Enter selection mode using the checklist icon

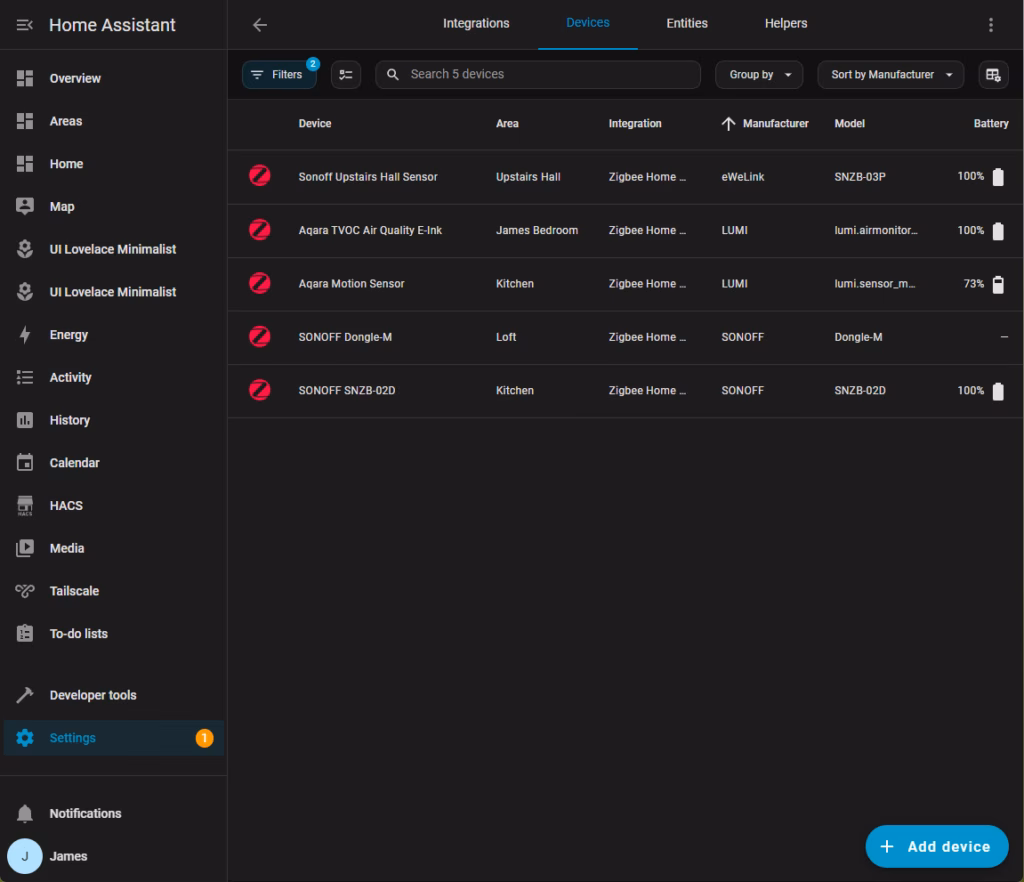pyautogui.click(x=346, y=75)
